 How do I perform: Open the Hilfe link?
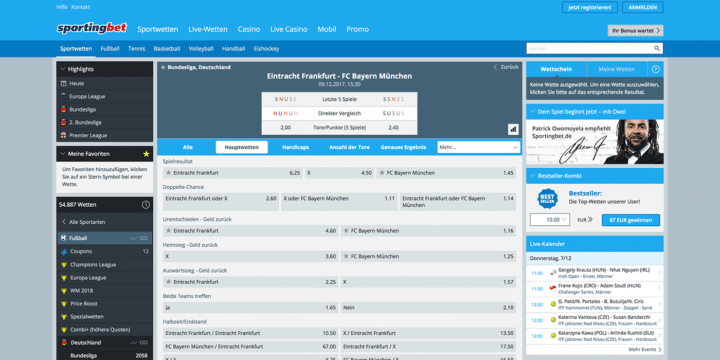pyautogui.click(x=62, y=7)
